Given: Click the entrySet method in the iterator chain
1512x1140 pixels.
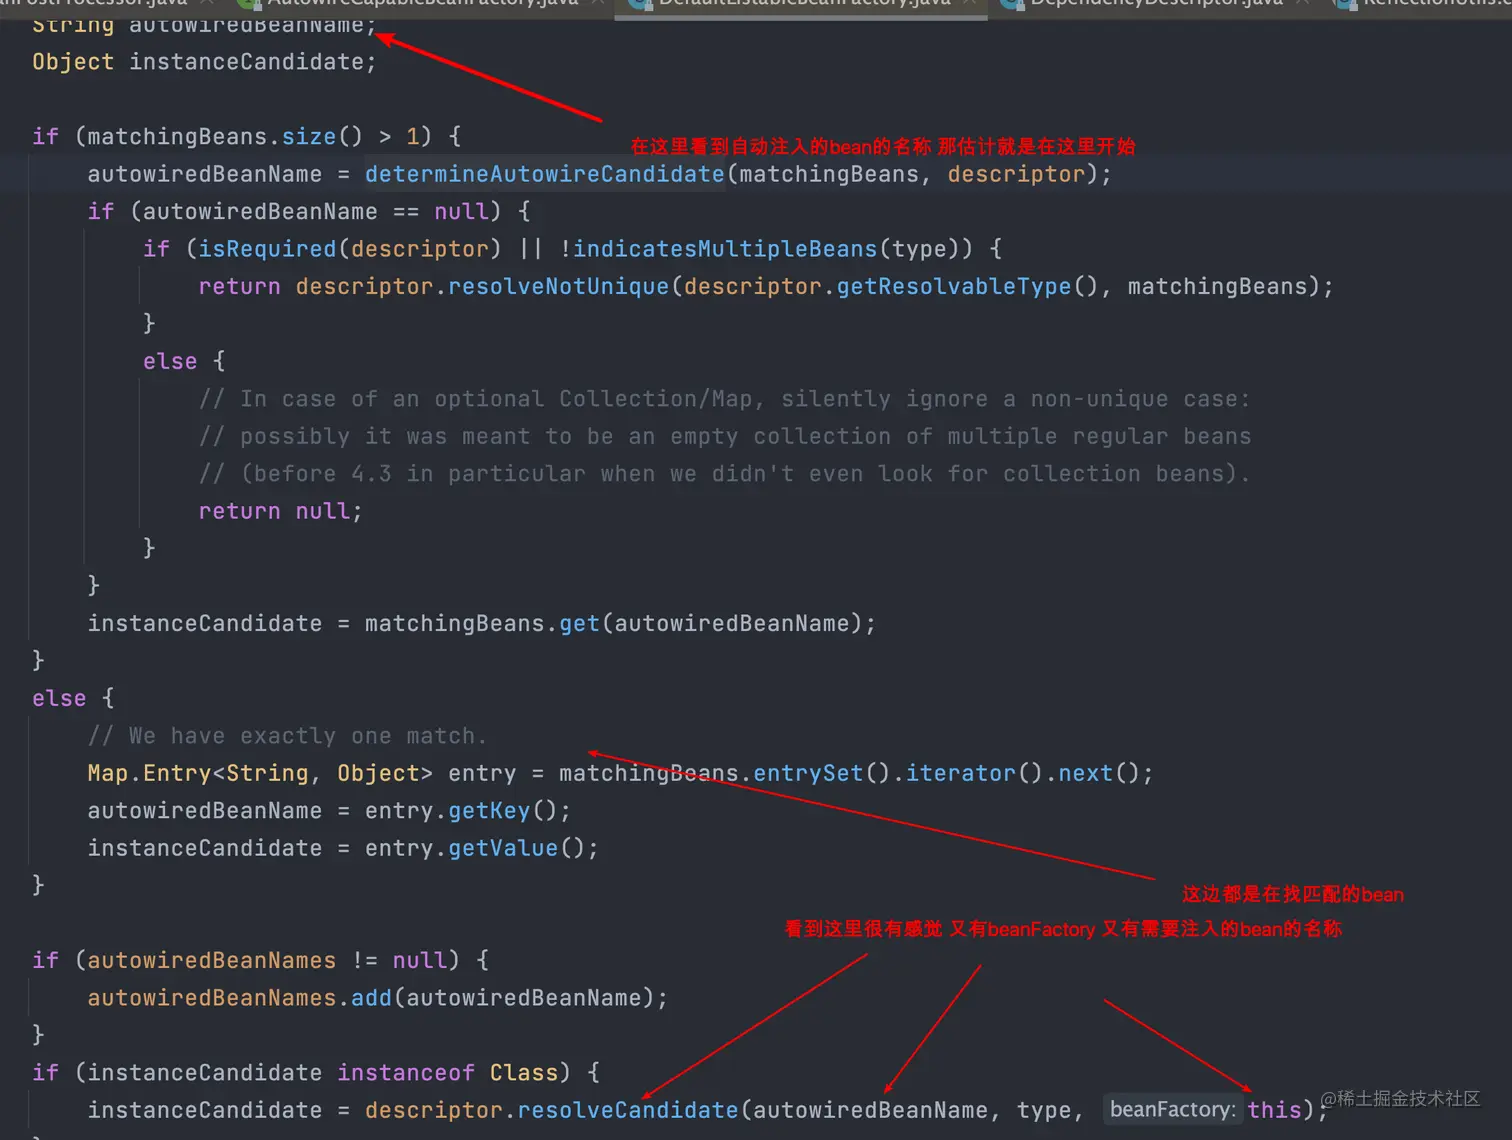Looking at the screenshot, I should [x=807, y=772].
